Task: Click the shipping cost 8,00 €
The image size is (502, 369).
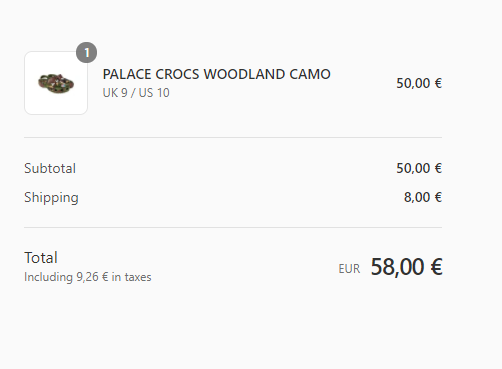Action: click(423, 197)
